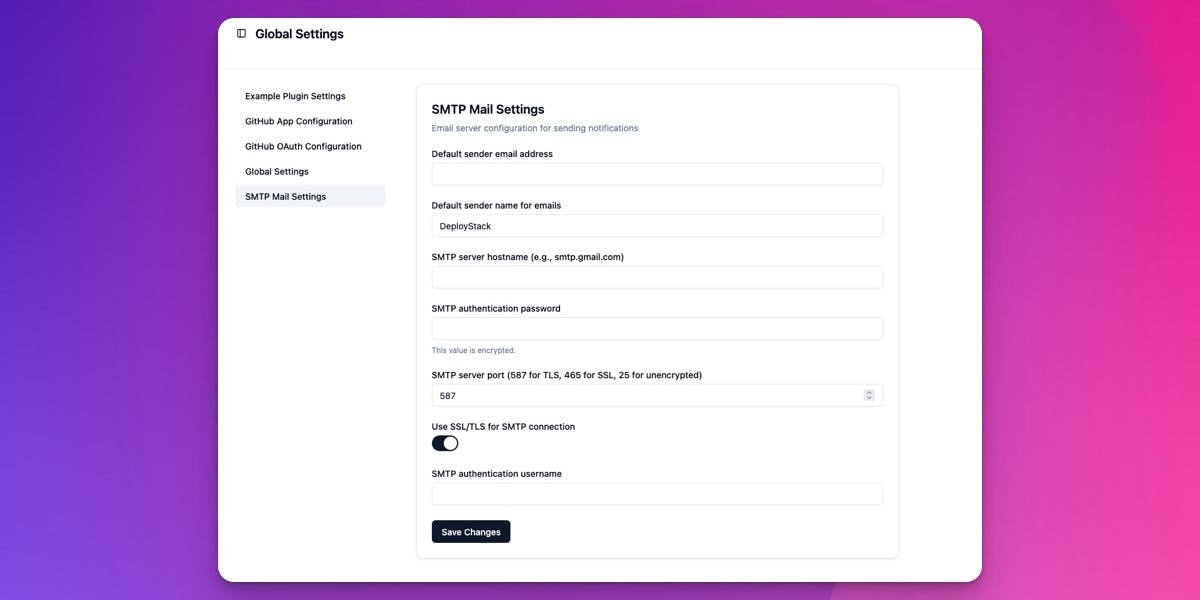Click the 'This value is encrypted' hint
1200x600 pixels.
(474, 350)
